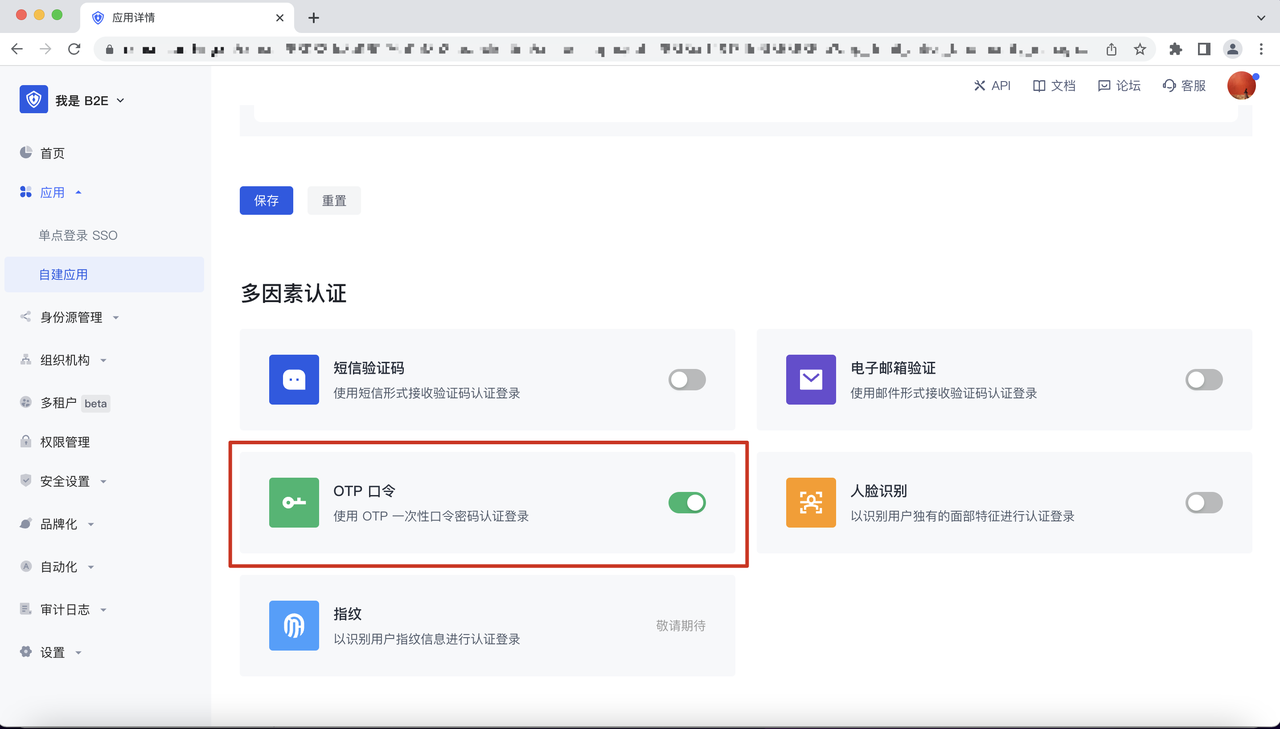Disable the OTP 口令 toggle
This screenshot has width=1280, height=729.
coord(687,502)
